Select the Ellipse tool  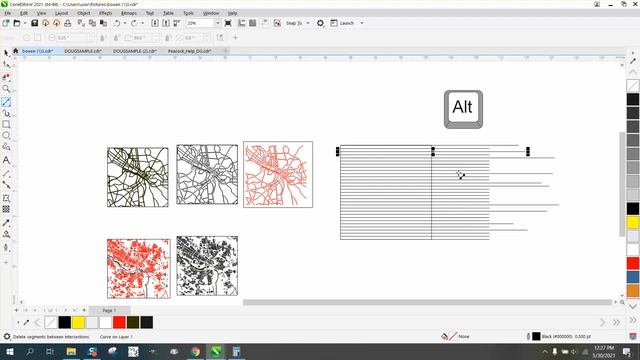6,136
